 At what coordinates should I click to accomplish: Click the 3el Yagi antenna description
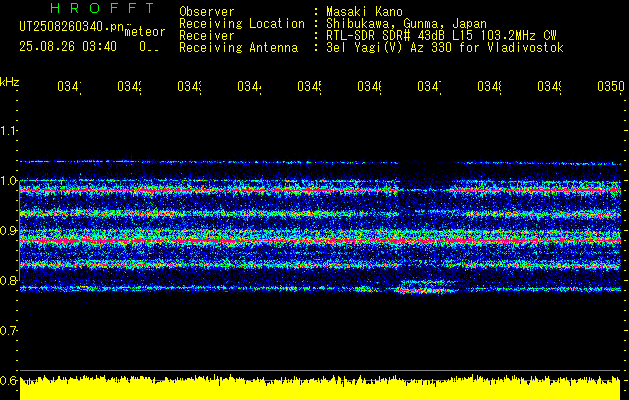(445, 48)
